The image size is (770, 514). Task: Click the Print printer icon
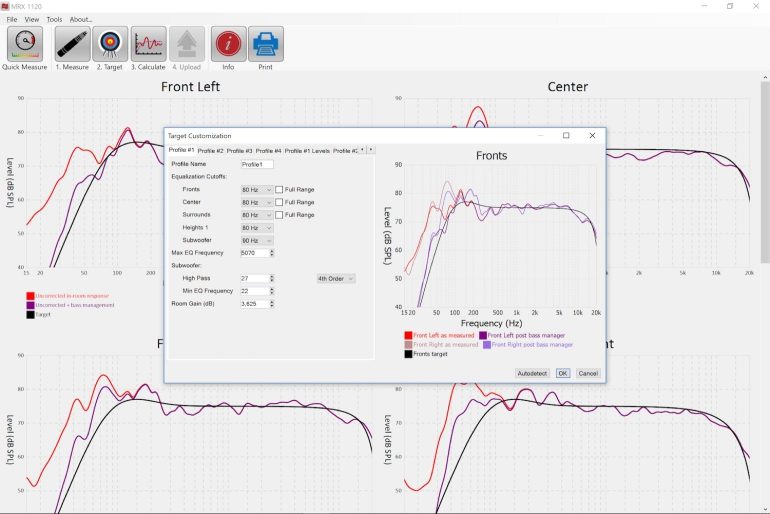coord(265,44)
